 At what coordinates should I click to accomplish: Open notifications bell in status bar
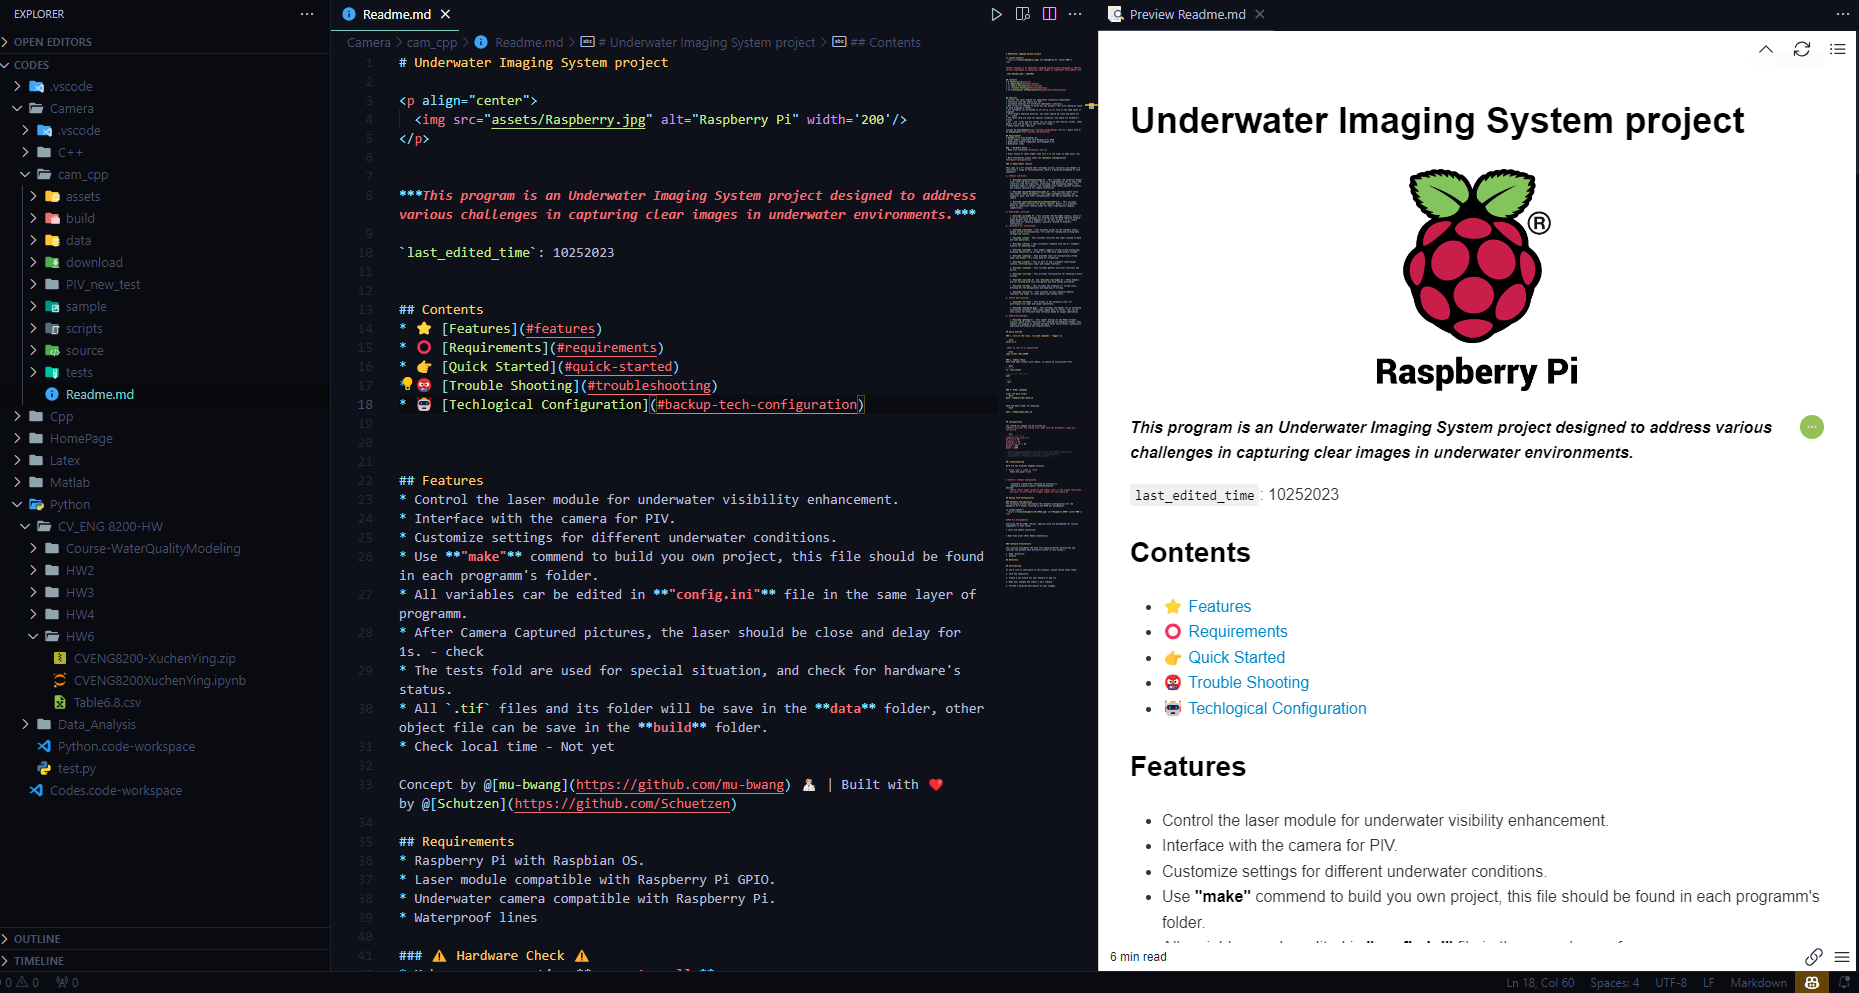(x=1844, y=983)
